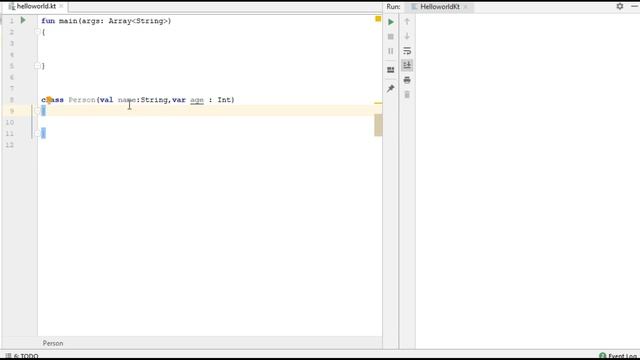Minimize the Run tool window
The width and height of the screenshot is (640, 360).
tap(634, 6)
